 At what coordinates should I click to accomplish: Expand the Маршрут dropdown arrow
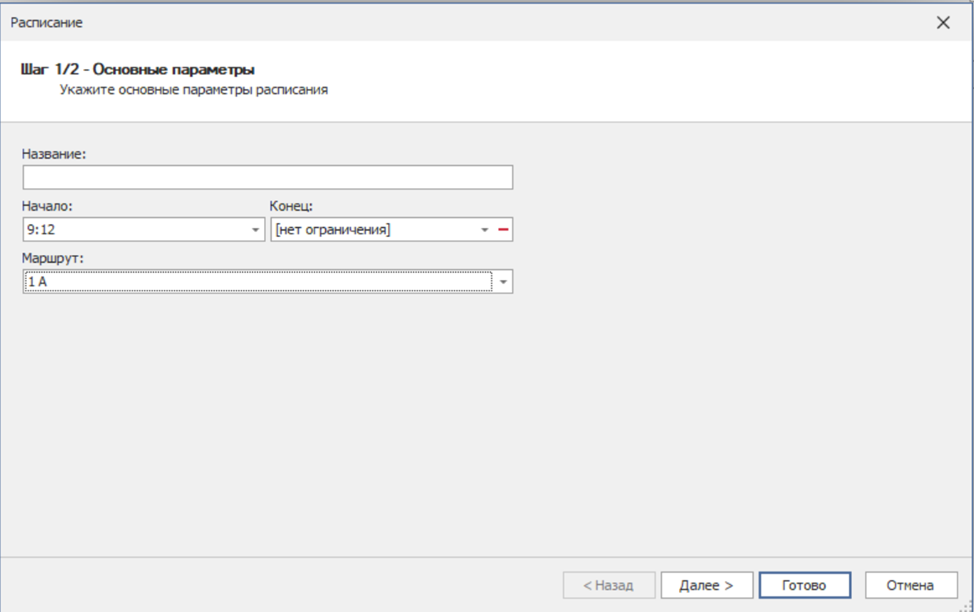(x=503, y=283)
